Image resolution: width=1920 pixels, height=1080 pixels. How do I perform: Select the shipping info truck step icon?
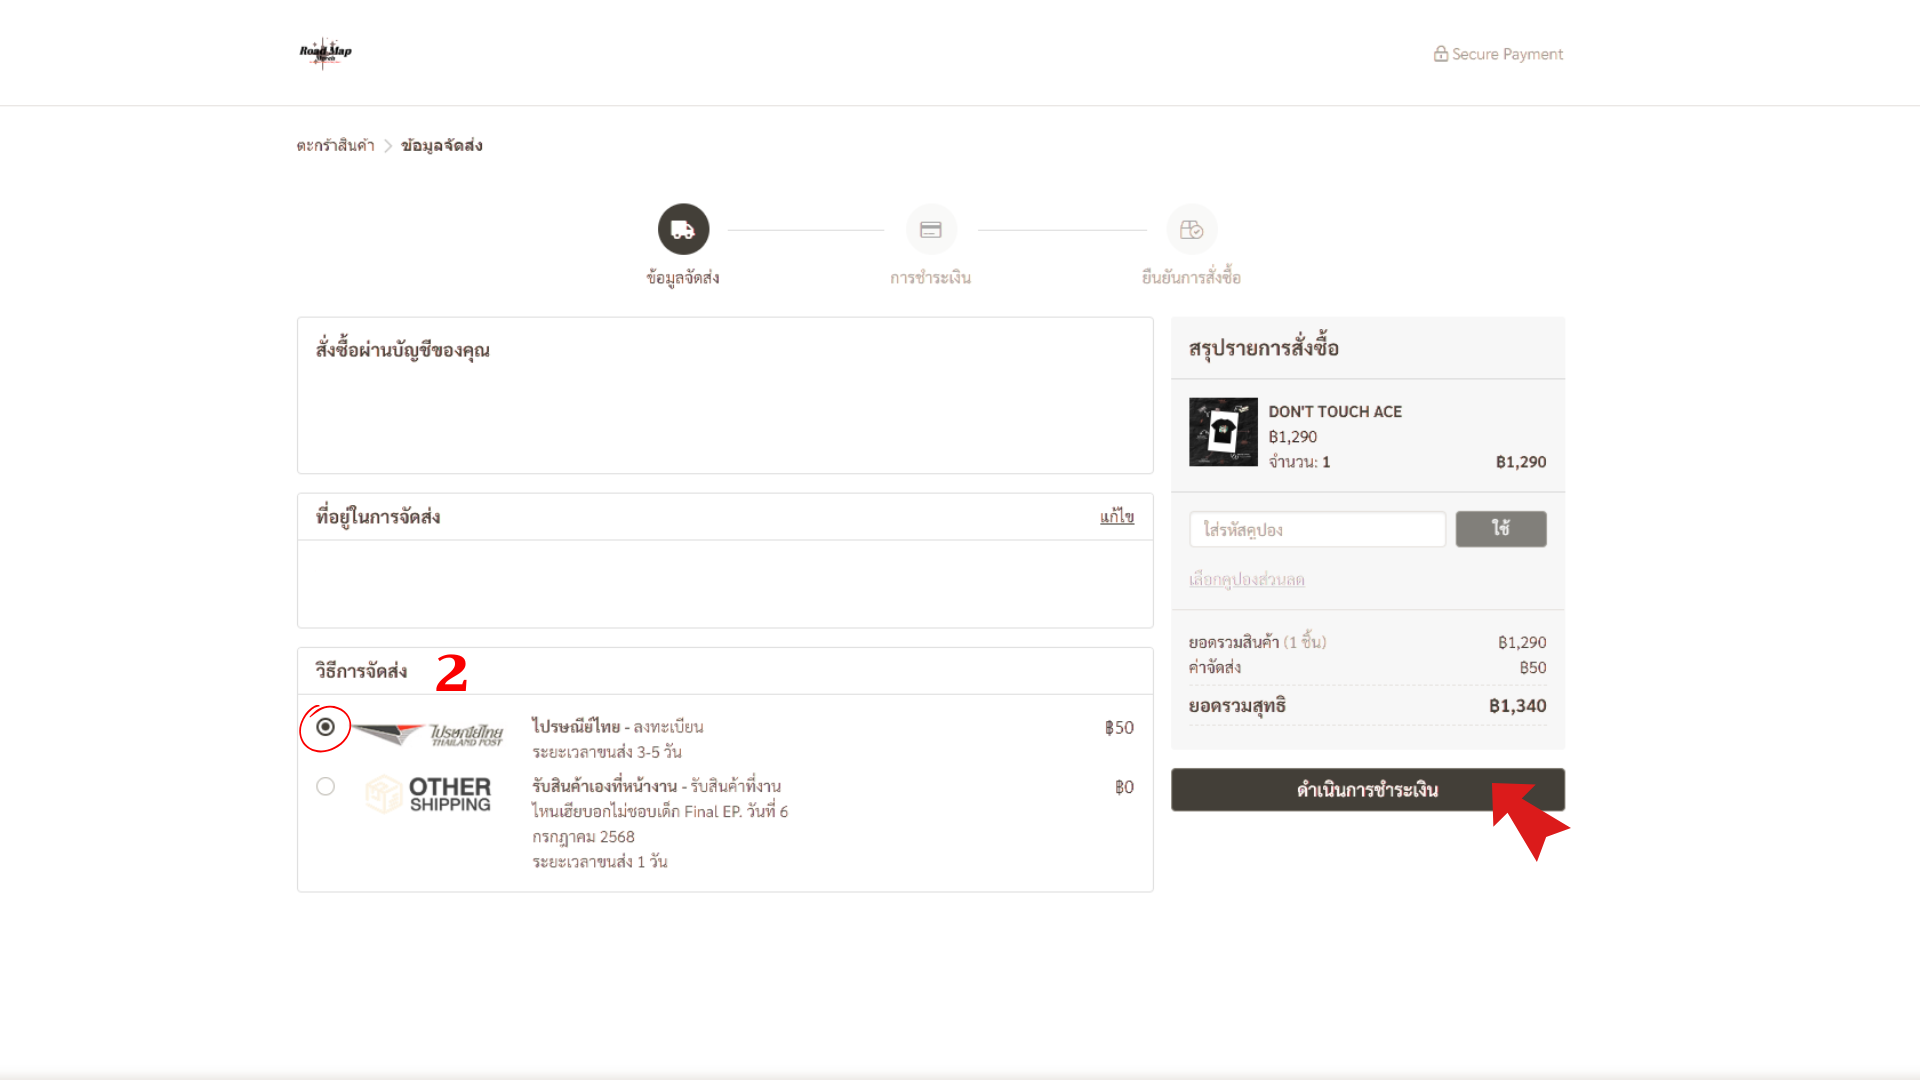click(683, 229)
